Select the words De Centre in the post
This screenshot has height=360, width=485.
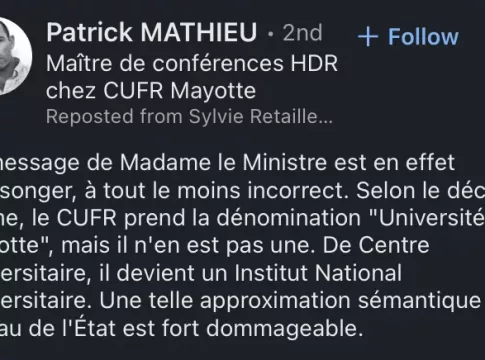pos(376,246)
